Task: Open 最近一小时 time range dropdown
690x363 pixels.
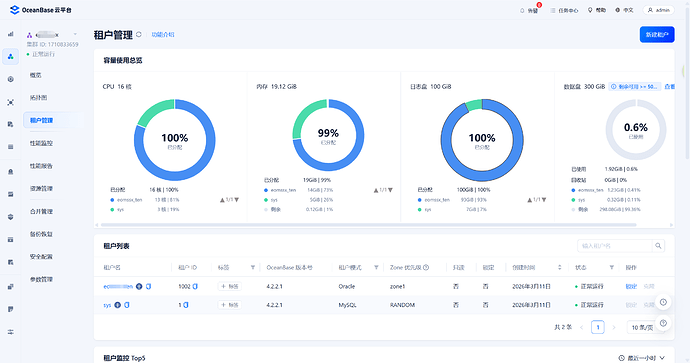Action: (x=642, y=358)
